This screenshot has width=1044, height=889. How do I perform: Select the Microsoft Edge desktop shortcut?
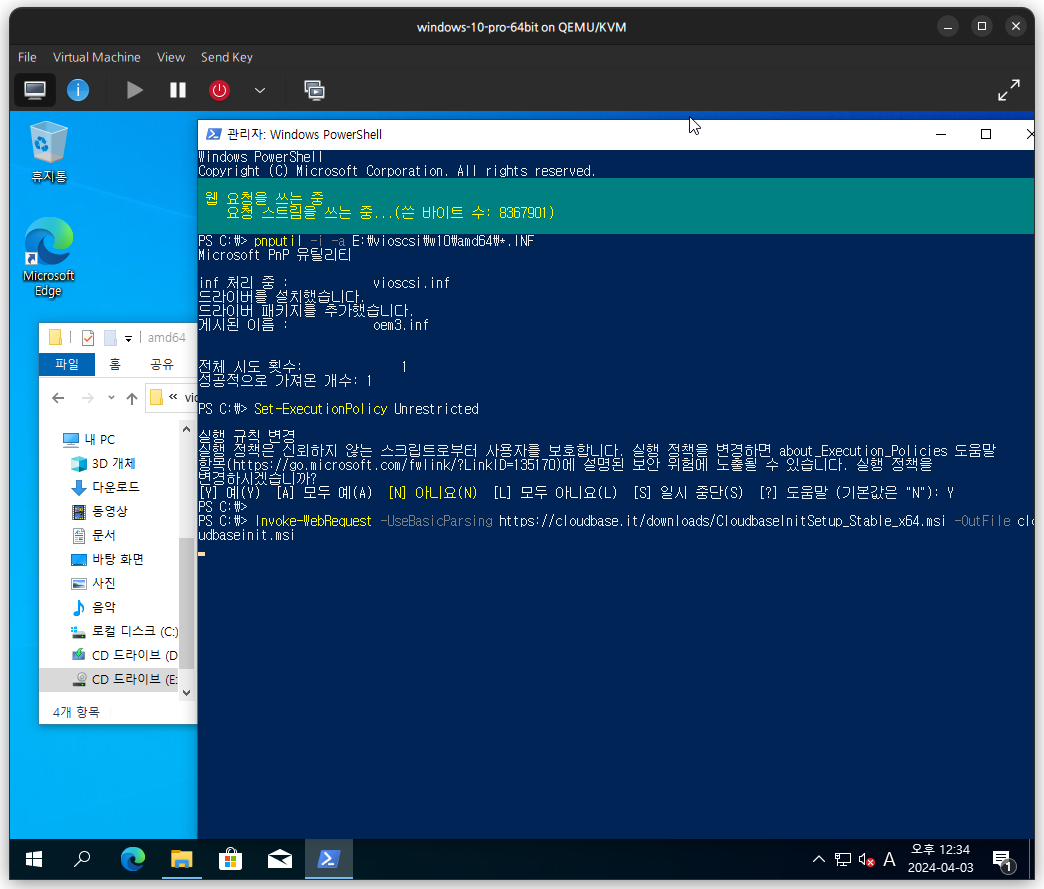coord(49,256)
